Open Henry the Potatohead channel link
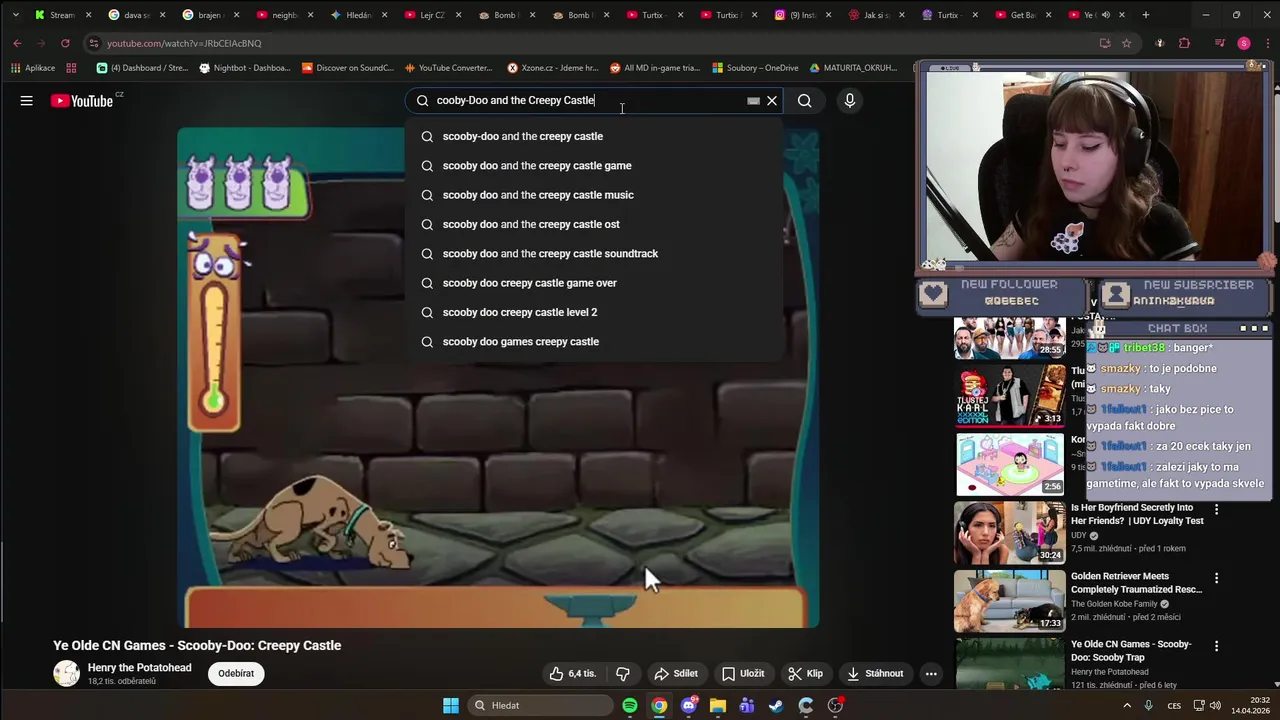The width and height of the screenshot is (1280, 720). pyautogui.click(x=139, y=667)
